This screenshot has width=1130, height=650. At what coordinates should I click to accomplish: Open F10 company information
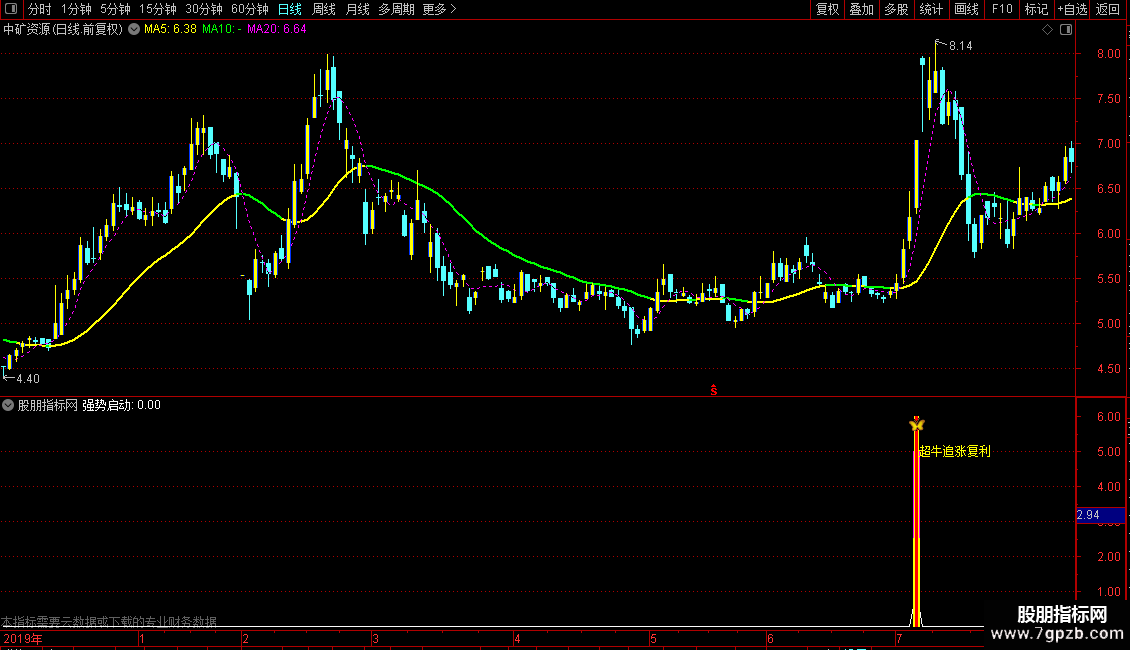(1002, 9)
